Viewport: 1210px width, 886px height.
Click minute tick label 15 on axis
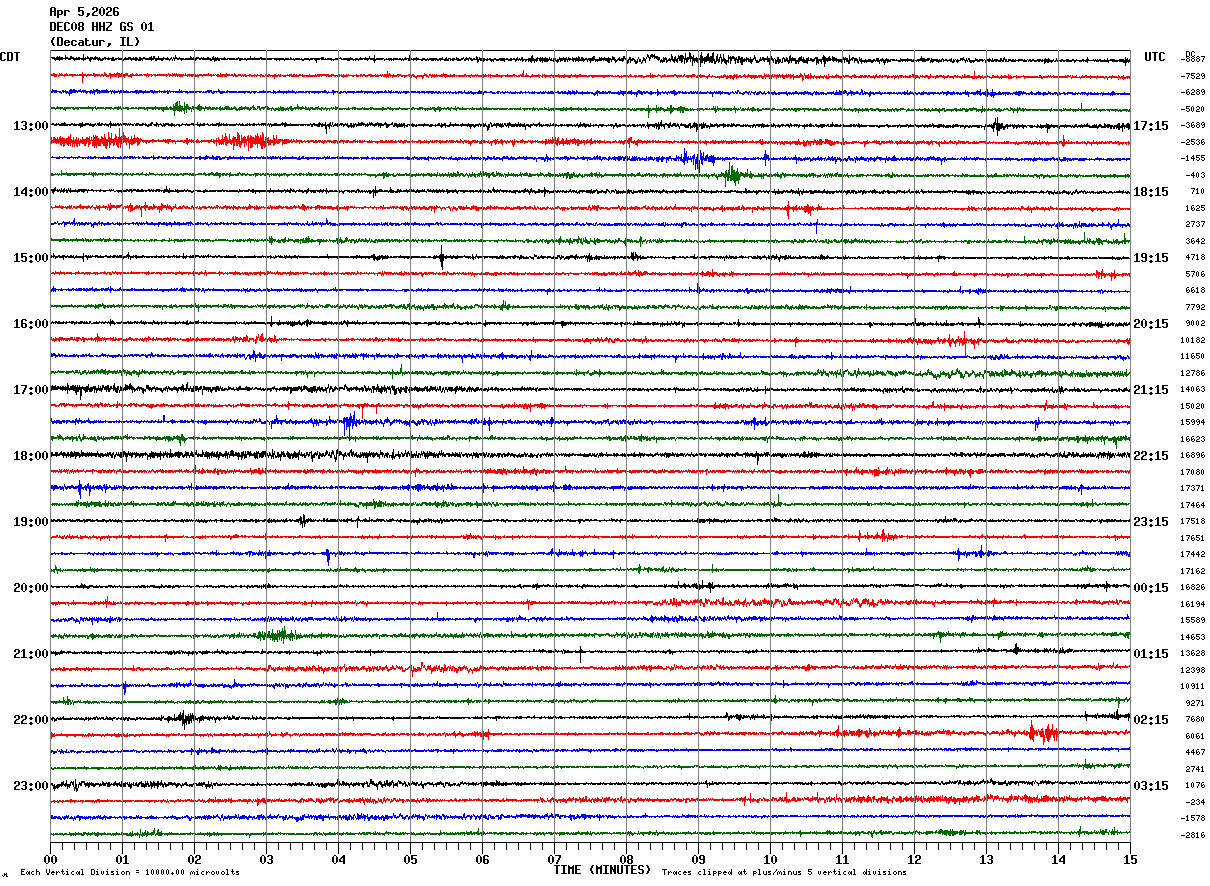pyautogui.click(x=1130, y=859)
